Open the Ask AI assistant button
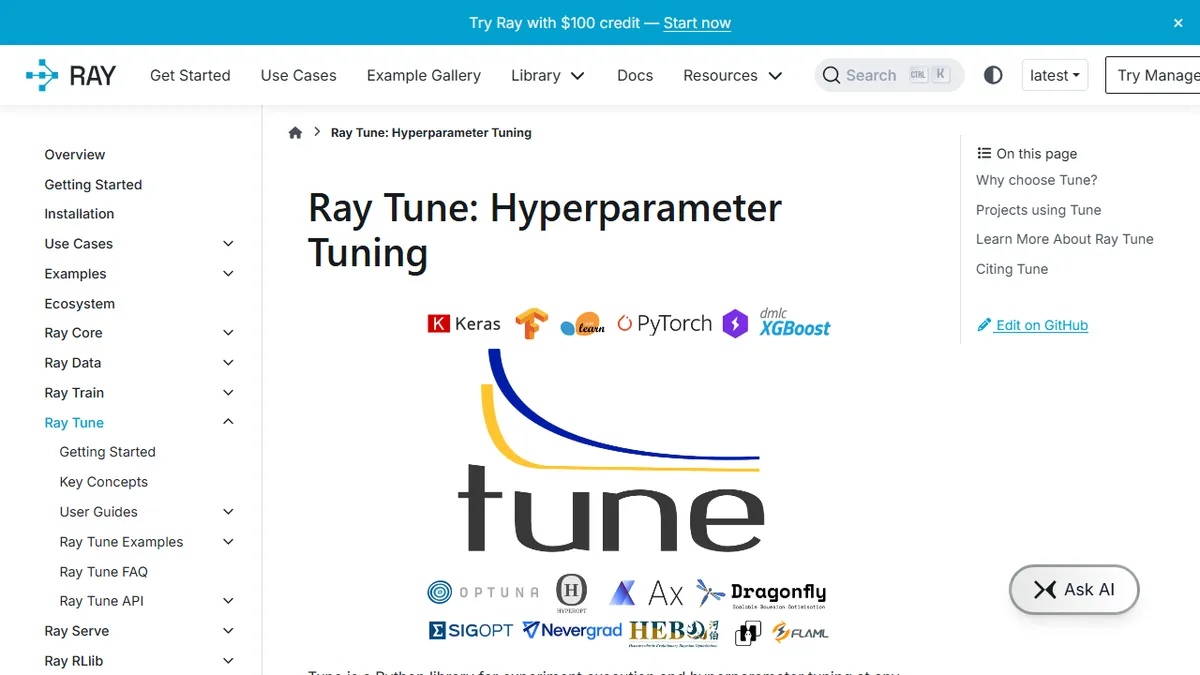Viewport: 1200px width, 675px height. coord(1074,590)
